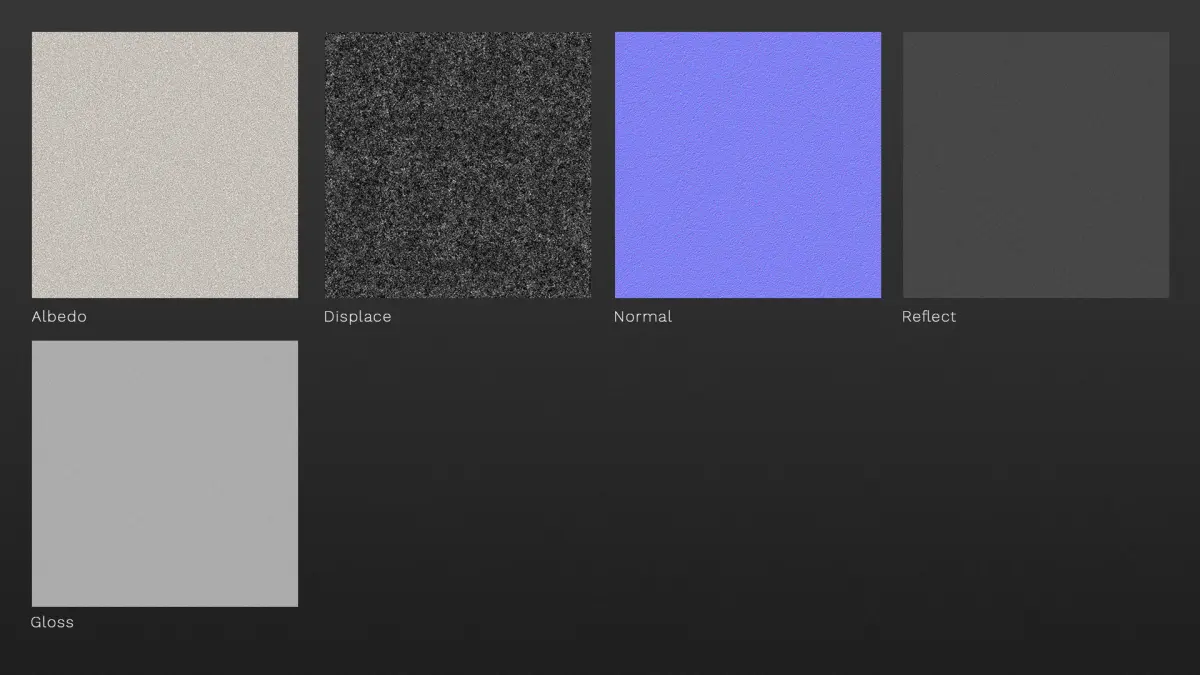Select the 'Reflect' caption text
The width and height of the screenshot is (1200, 675).
coord(929,316)
